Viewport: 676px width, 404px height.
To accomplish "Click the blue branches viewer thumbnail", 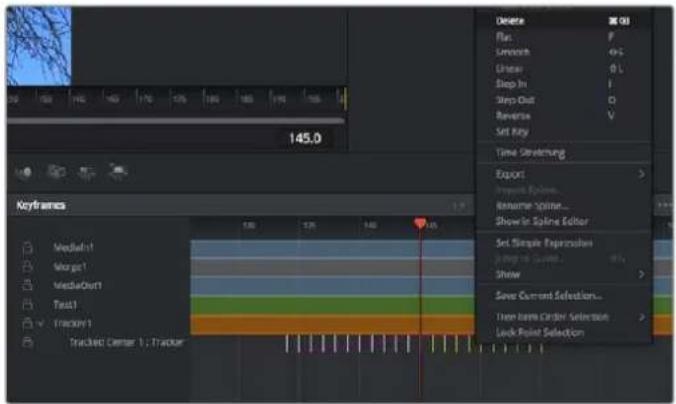I will coord(39,46).
